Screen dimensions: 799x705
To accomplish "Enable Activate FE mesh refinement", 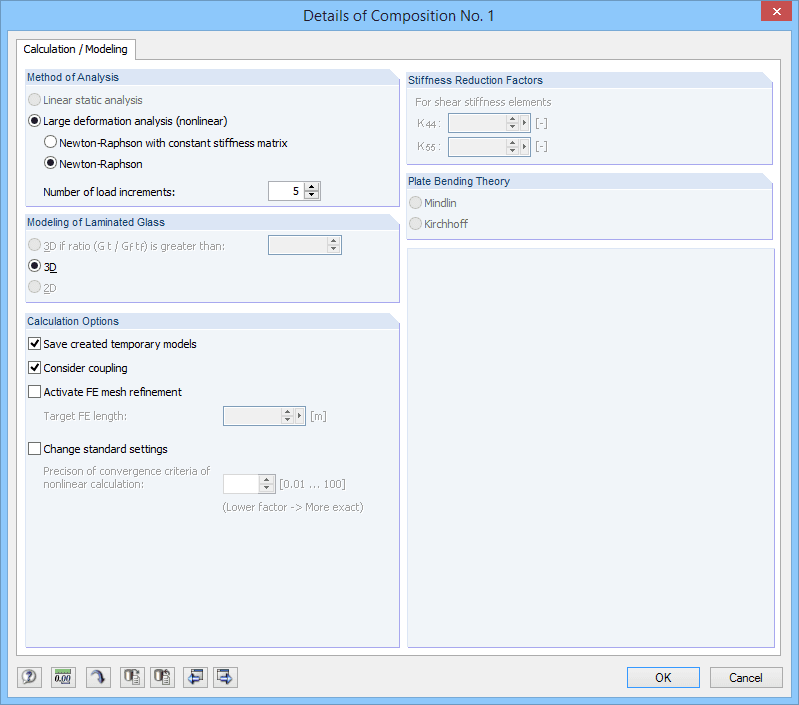I will pos(35,392).
